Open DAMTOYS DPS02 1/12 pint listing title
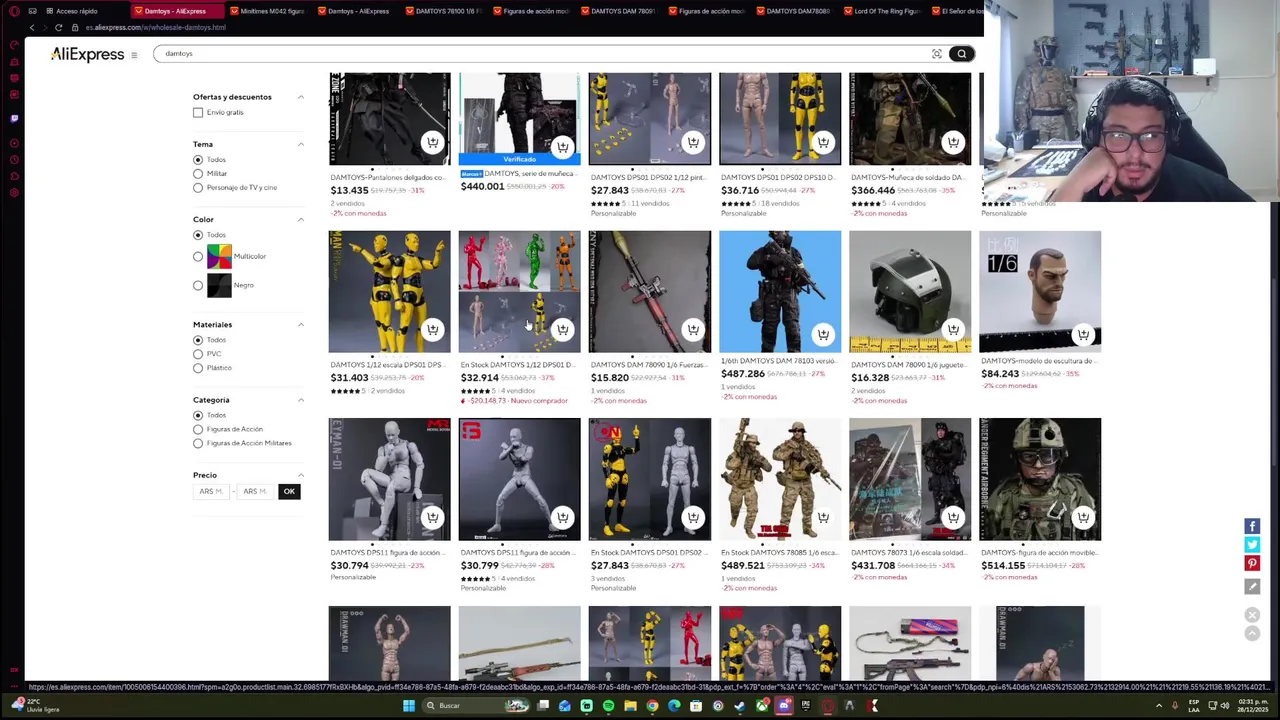 click(x=648, y=178)
